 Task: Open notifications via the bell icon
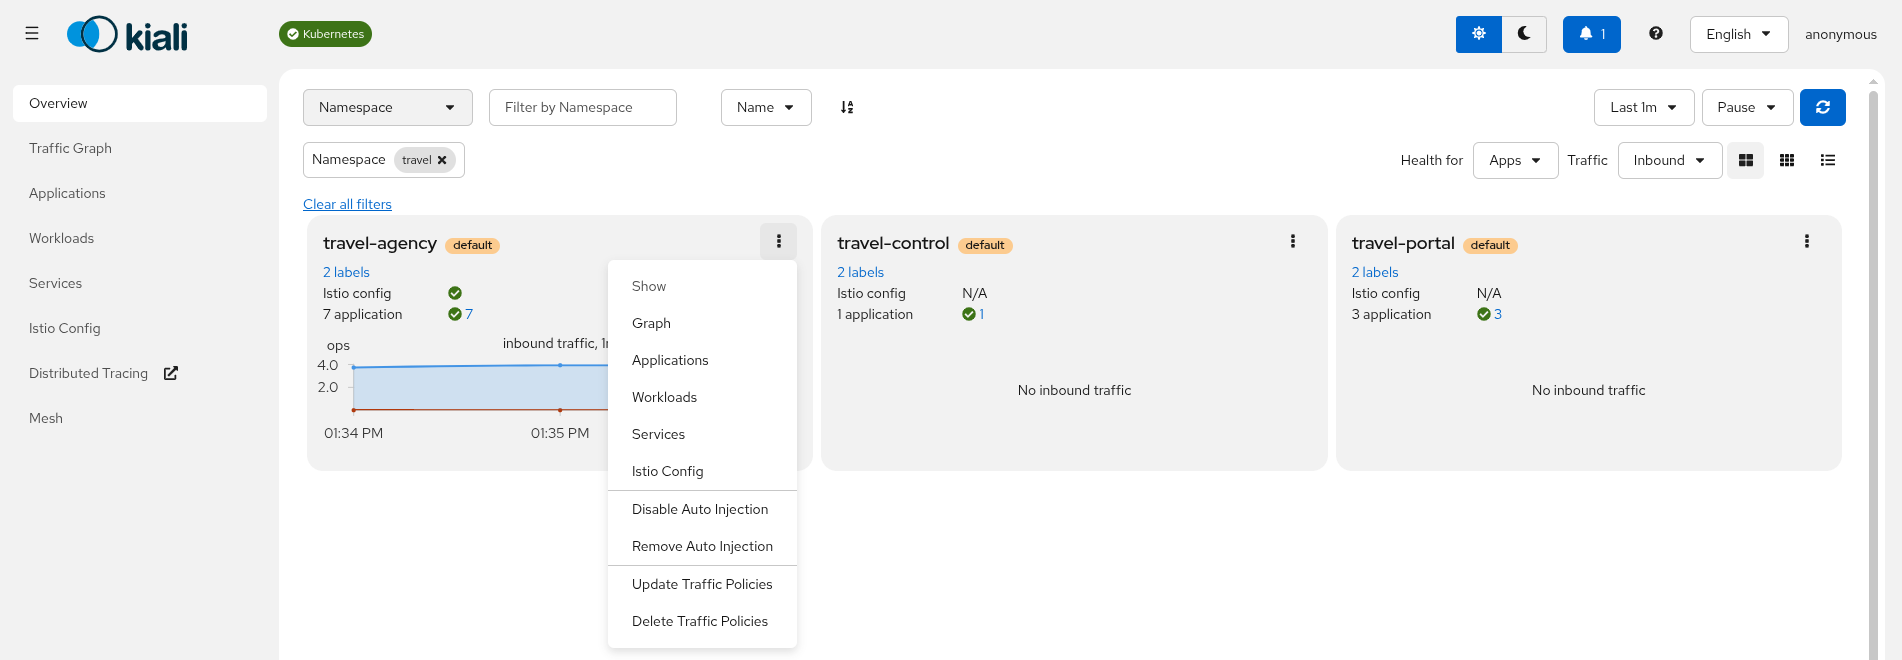[1591, 34]
